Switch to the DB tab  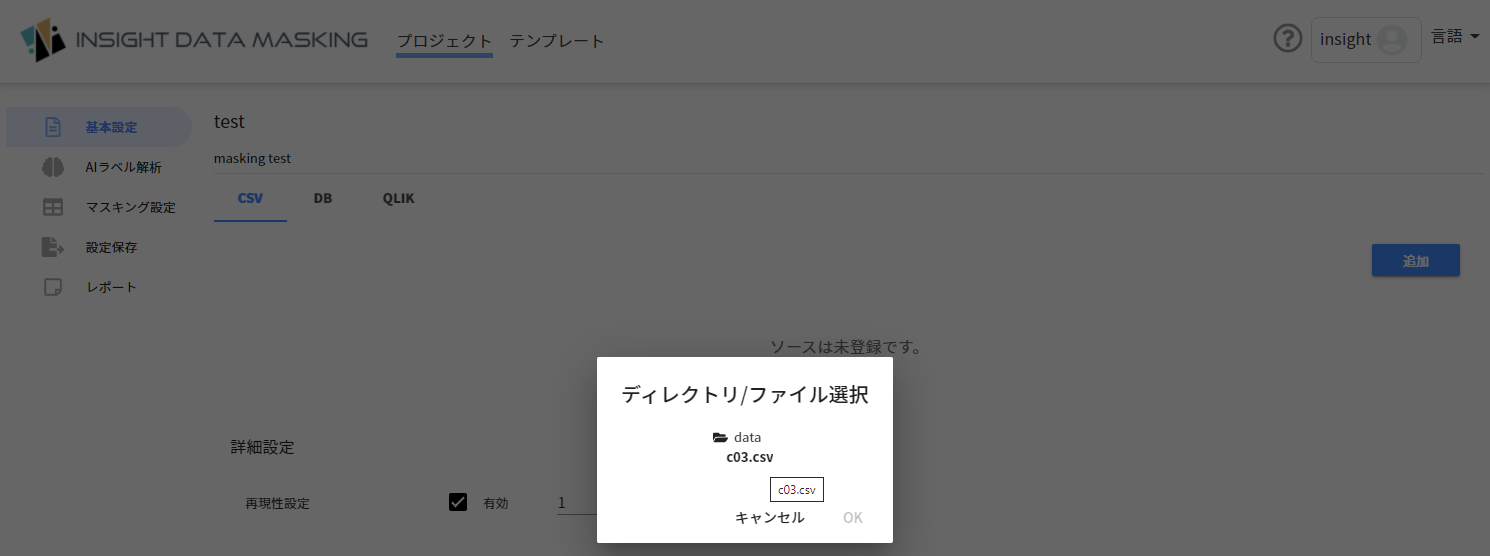pos(323,198)
